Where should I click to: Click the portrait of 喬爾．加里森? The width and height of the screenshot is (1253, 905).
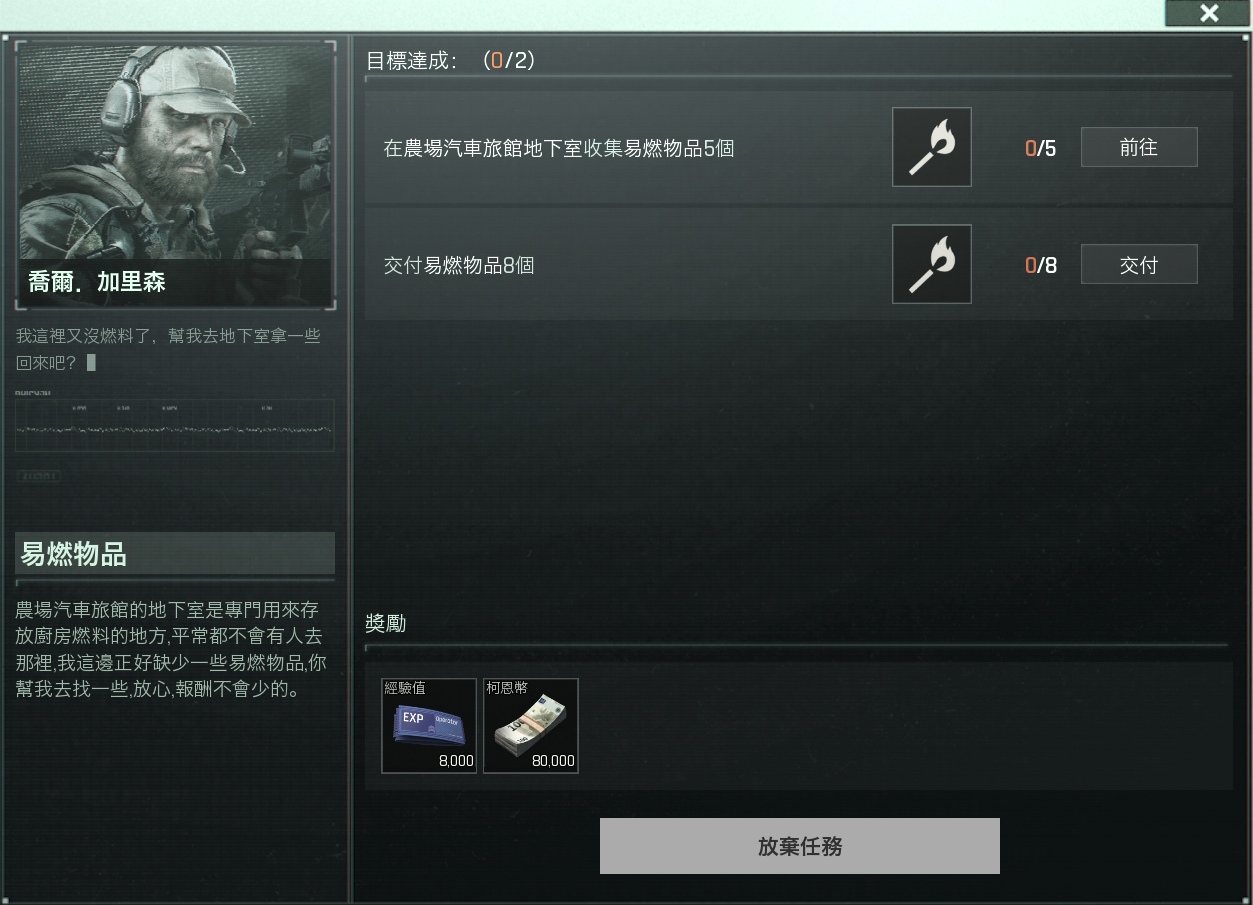[x=175, y=175]
